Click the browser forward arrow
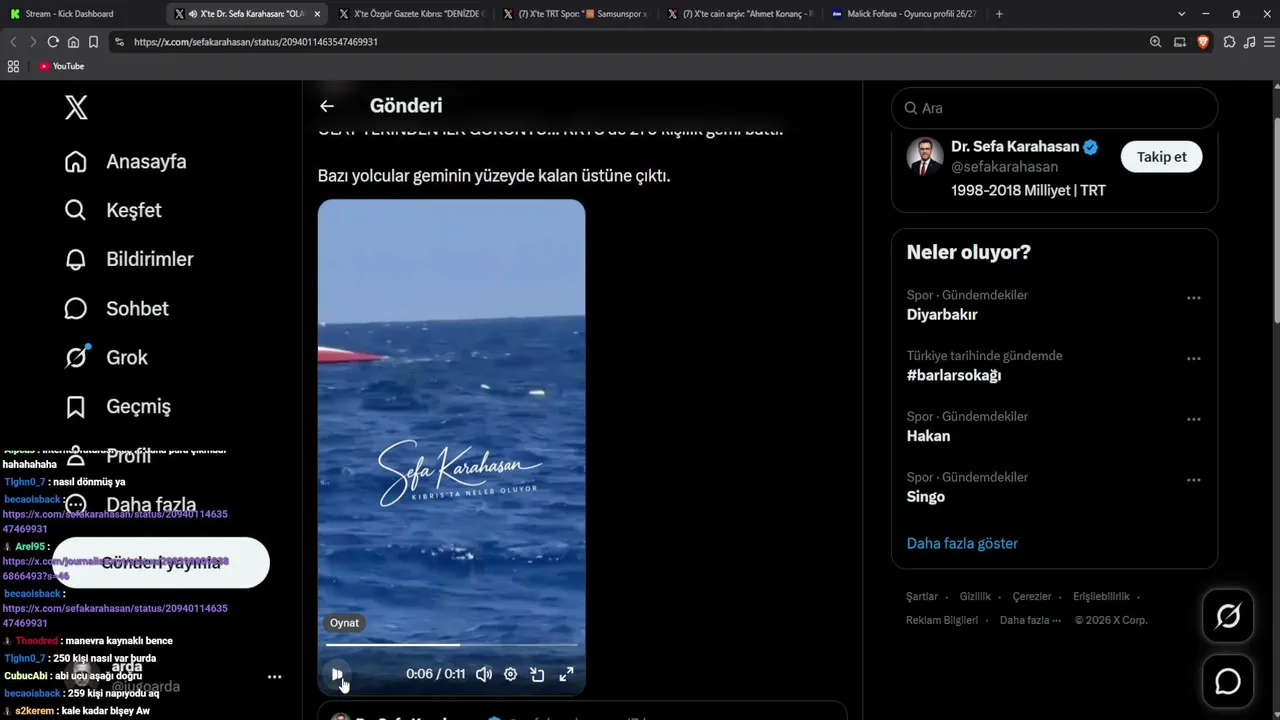This screenshot has height=720, width=1280. [33, 42]
